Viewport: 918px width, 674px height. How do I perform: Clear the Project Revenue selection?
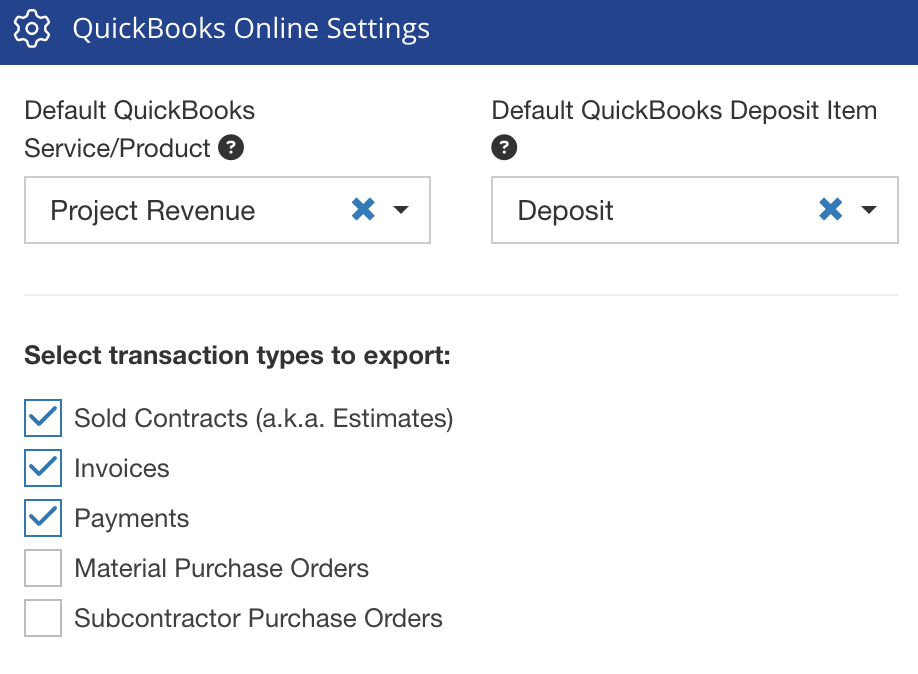tap(363, 209)
